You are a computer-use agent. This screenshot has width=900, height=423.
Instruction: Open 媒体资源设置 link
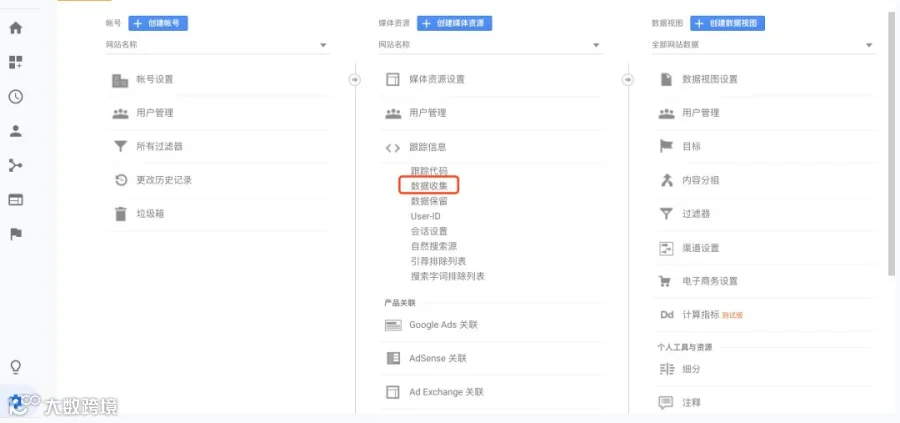pyautogui.click(x=437, y=79)
